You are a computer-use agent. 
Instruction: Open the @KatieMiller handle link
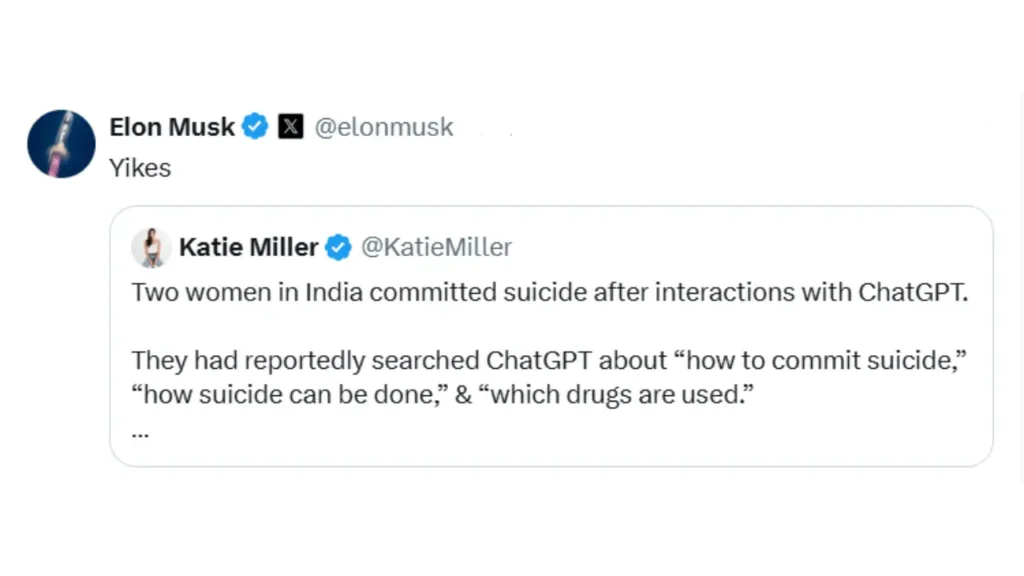click(437, 247)
